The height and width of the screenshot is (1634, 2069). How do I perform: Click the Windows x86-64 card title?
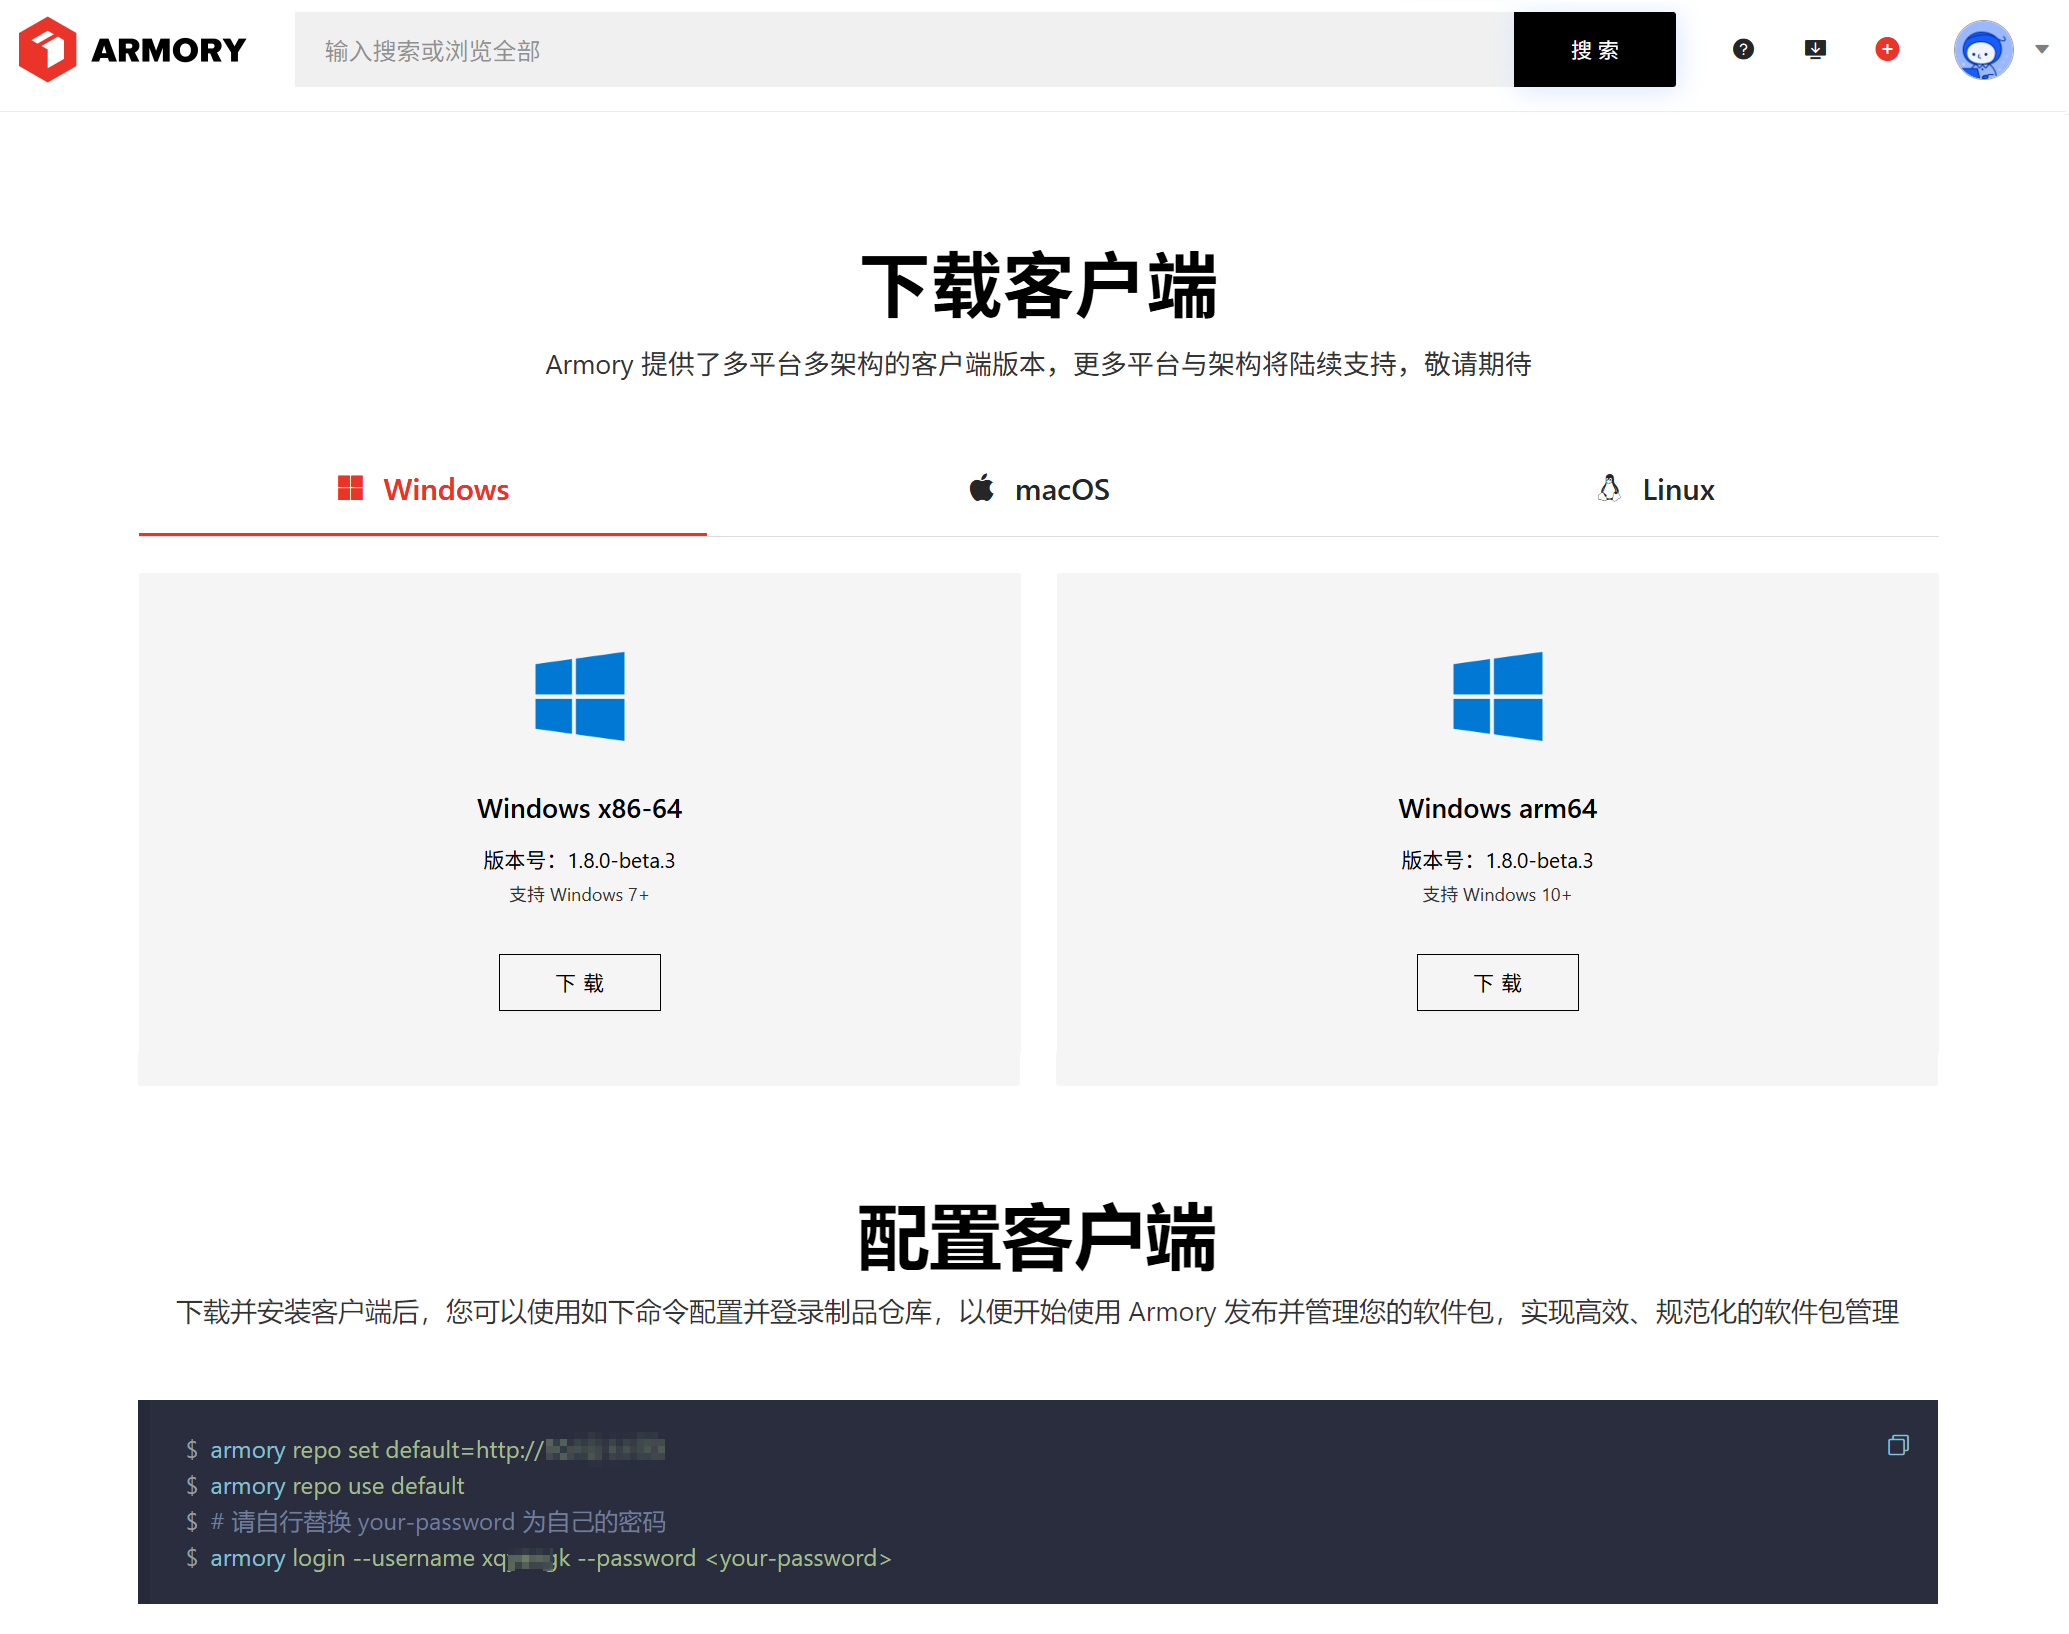pyautogui.click(x=580, y=808)
